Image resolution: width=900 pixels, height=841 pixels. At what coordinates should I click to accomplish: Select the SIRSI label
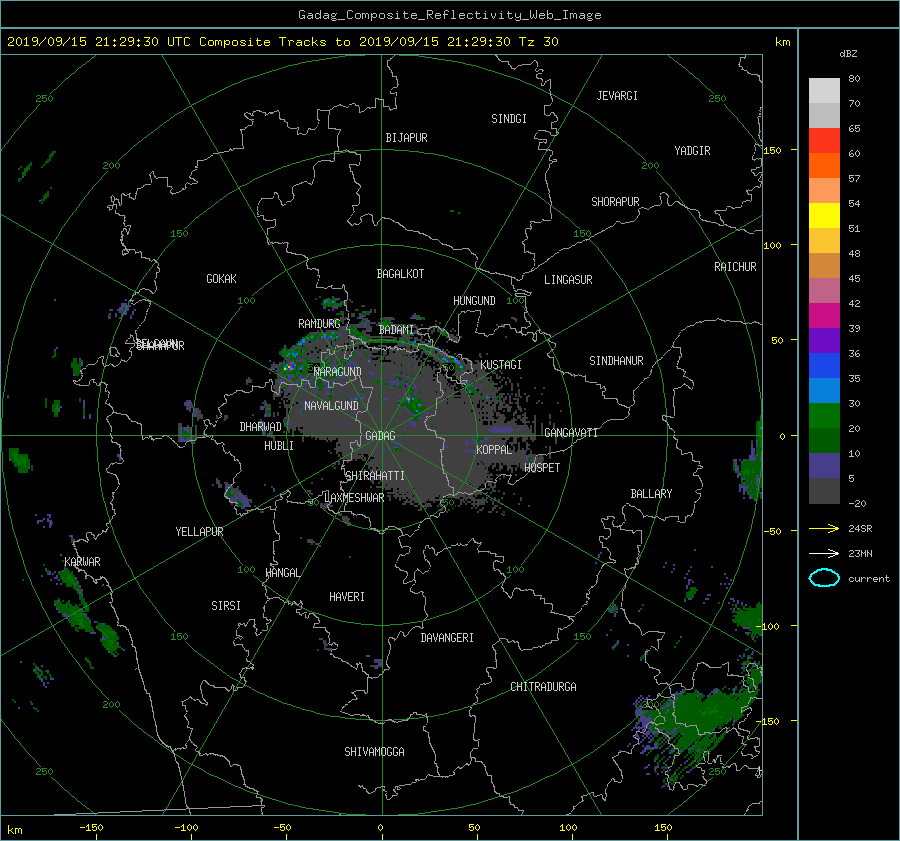(x=226, y=606)
